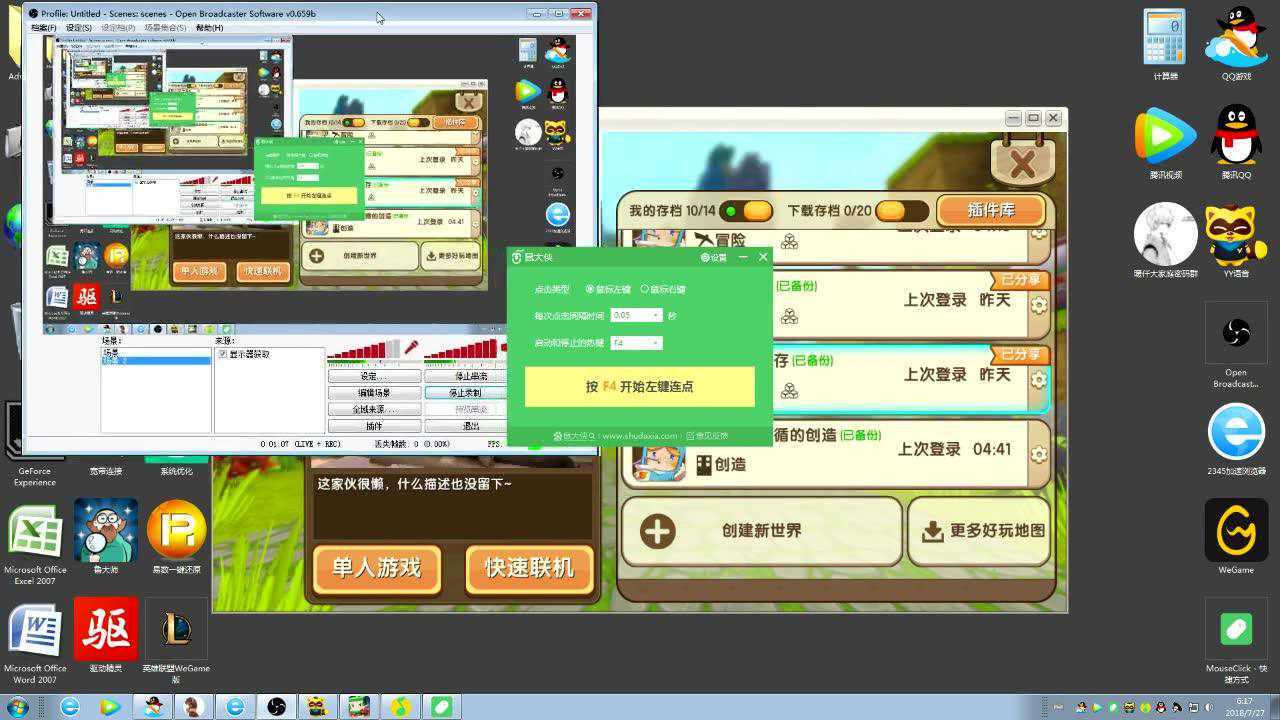Launch 鲁大师 desktop icon

[106, 536]
